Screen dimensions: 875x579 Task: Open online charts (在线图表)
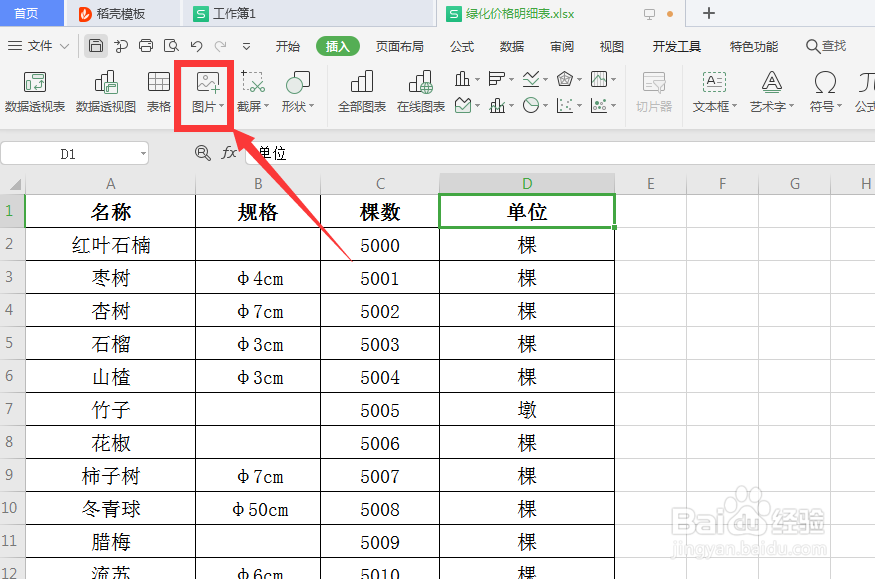click(x=421, y=92)
